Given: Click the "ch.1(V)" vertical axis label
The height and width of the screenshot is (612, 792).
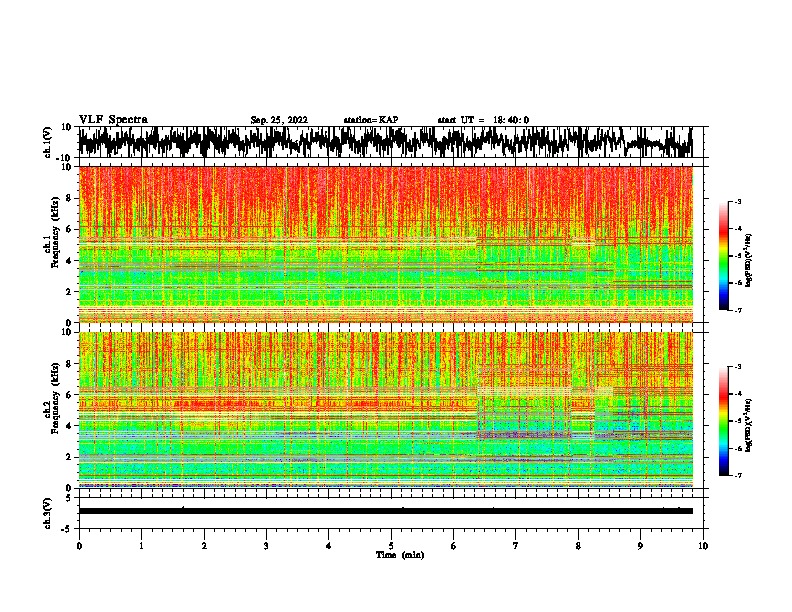Looking at the screenshot, I should click(47, 142).
